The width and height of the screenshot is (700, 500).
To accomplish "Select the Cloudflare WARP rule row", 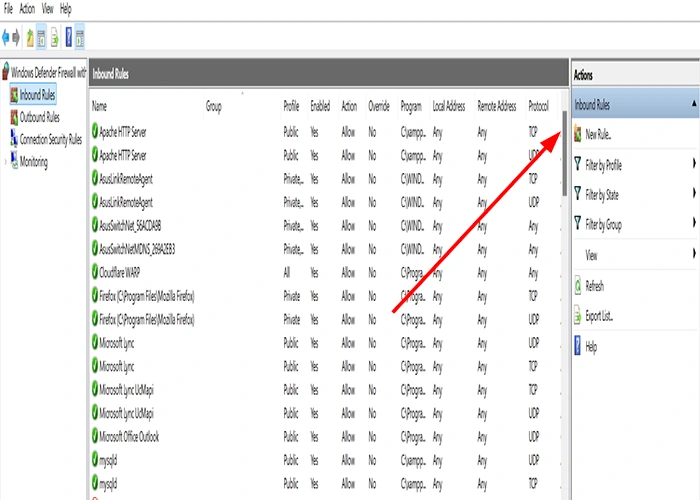I will click(x=325, y=272).
